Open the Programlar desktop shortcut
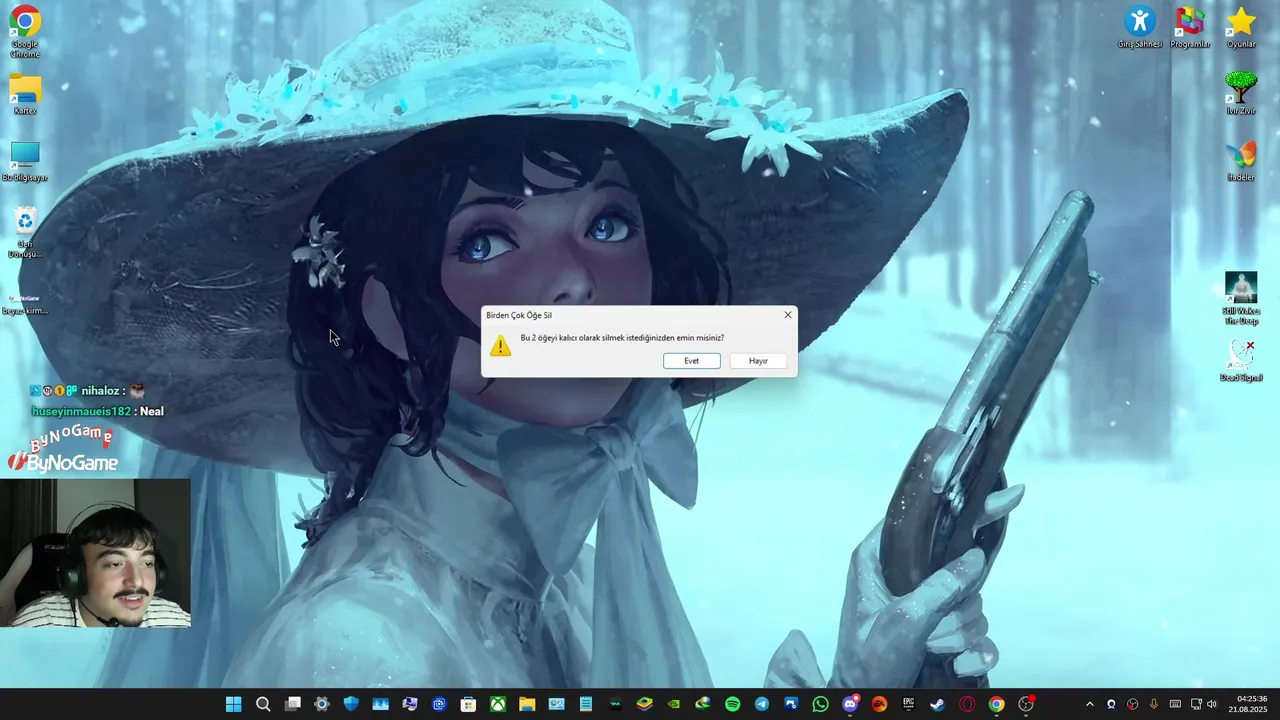This screenshot has height=720, width=1280. [1190, 27]
